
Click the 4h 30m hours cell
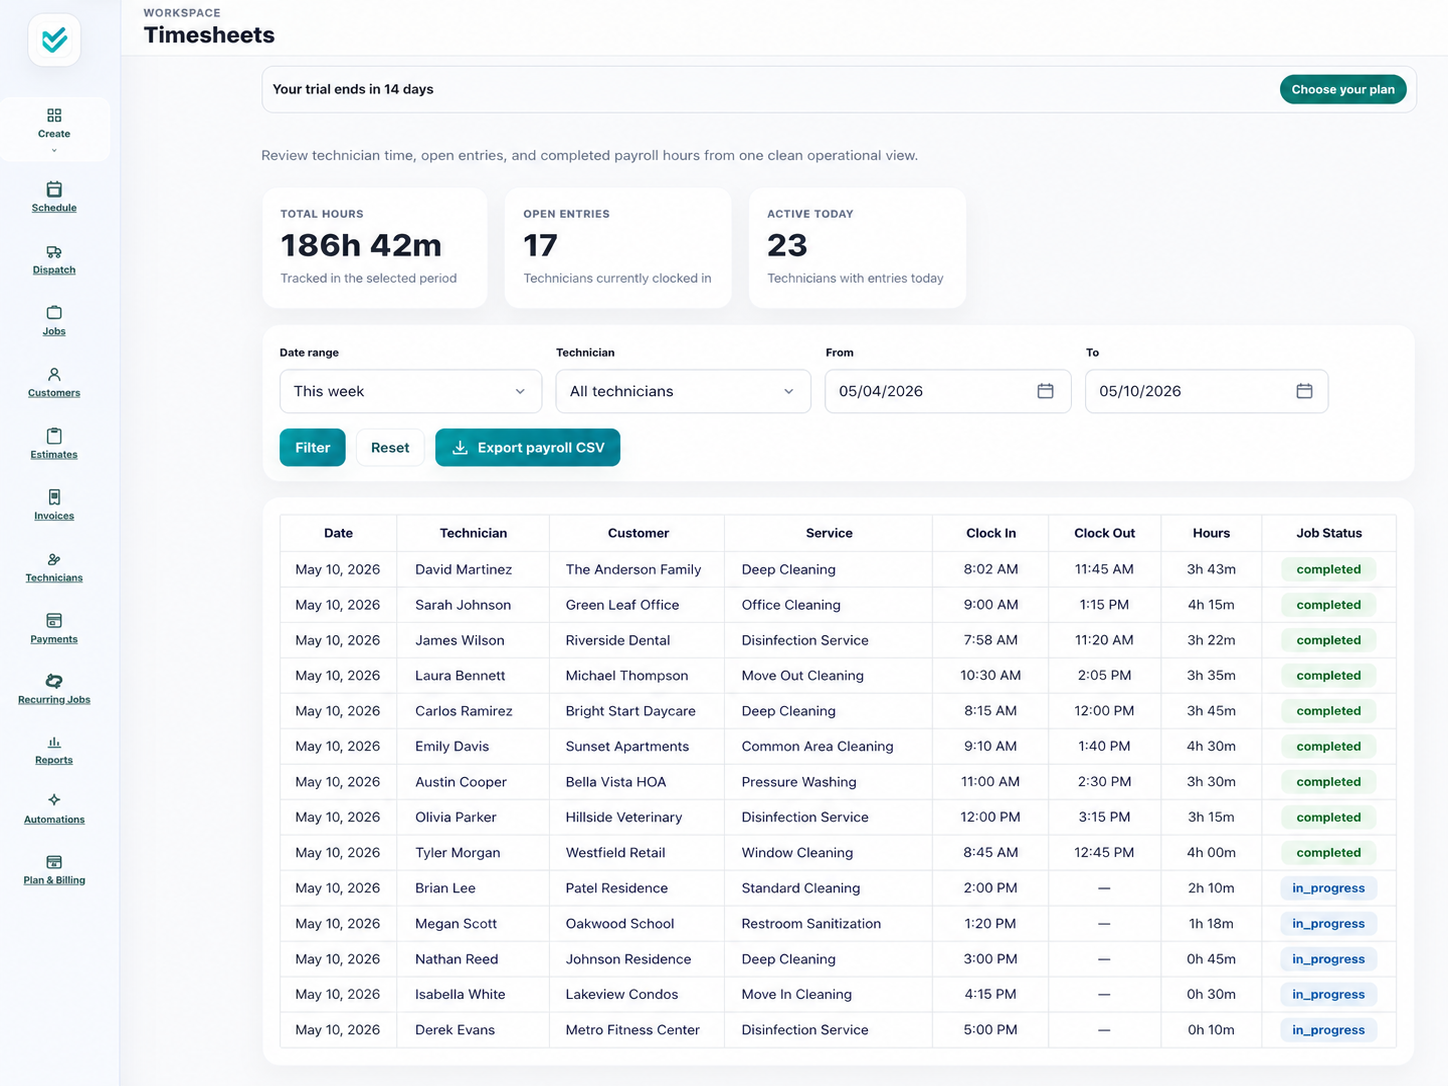[1211, 747]
